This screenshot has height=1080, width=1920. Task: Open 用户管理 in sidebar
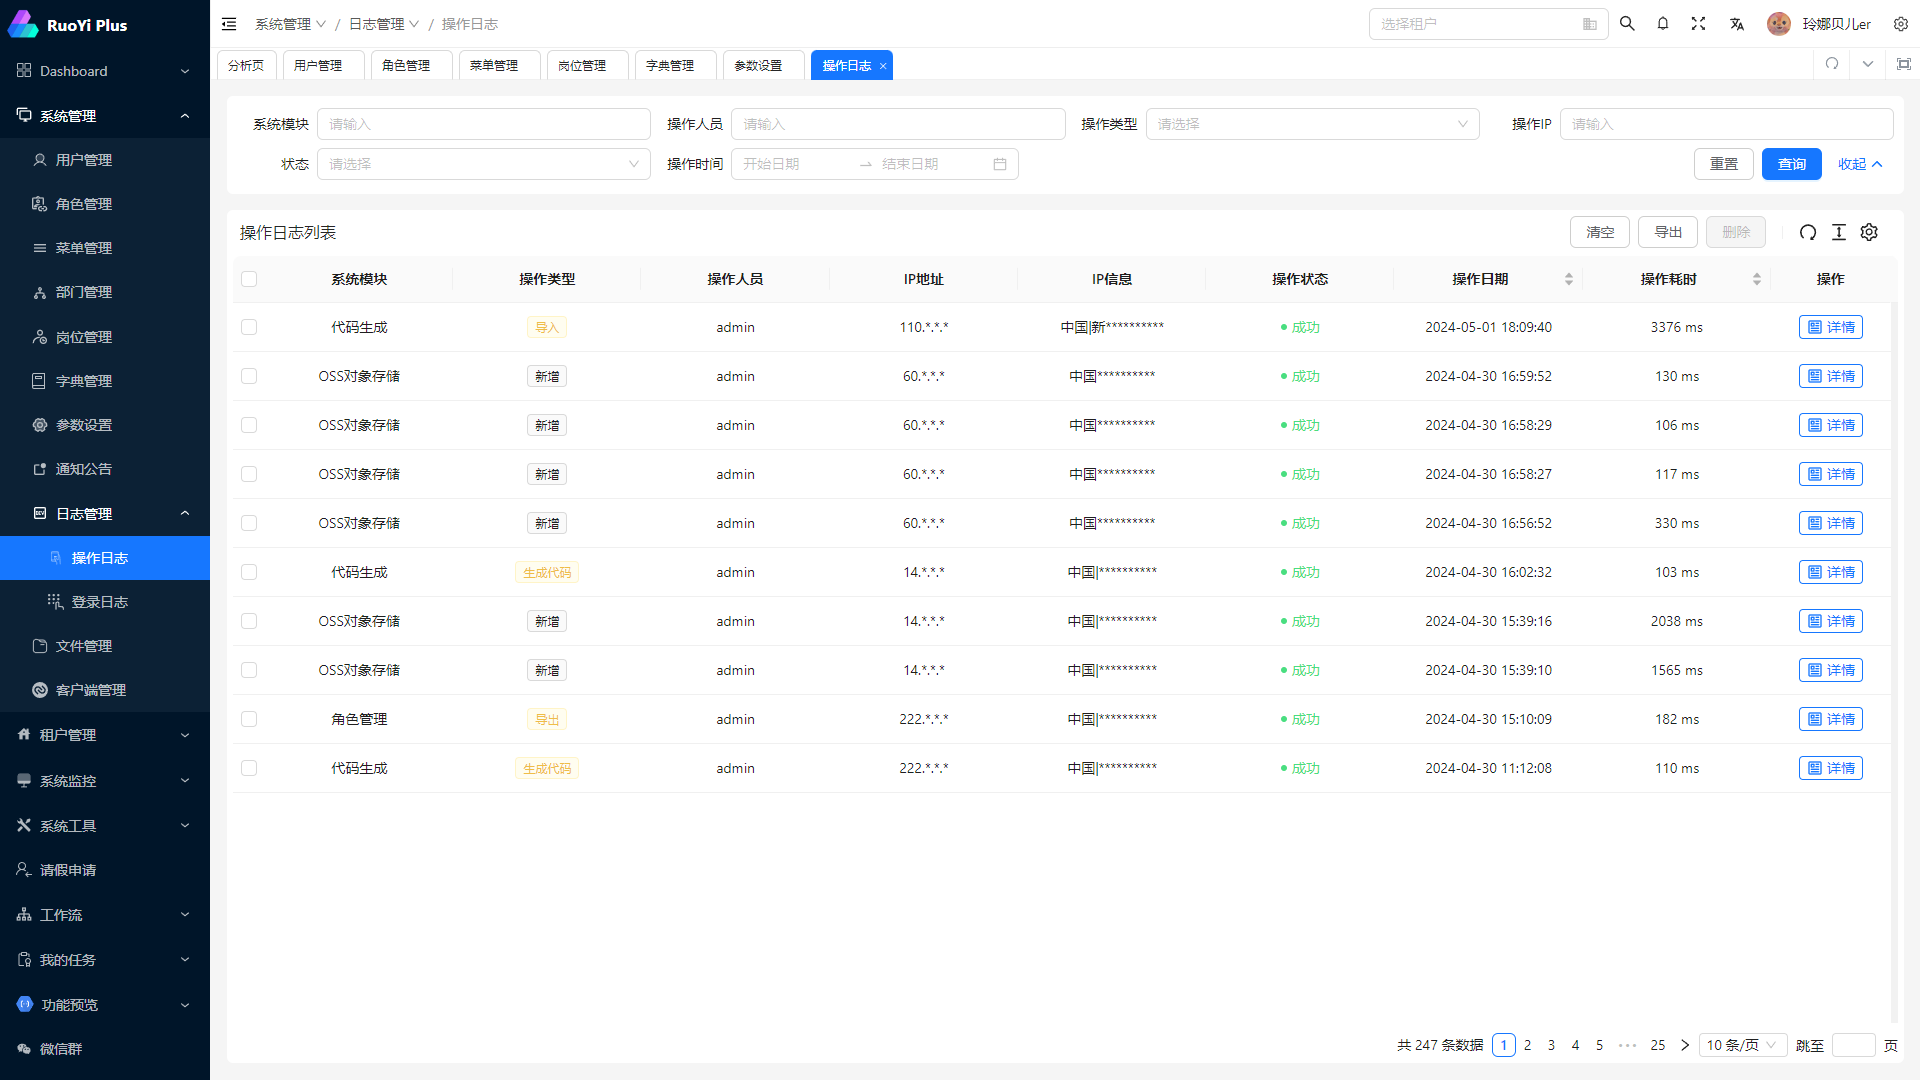point(105,160)
